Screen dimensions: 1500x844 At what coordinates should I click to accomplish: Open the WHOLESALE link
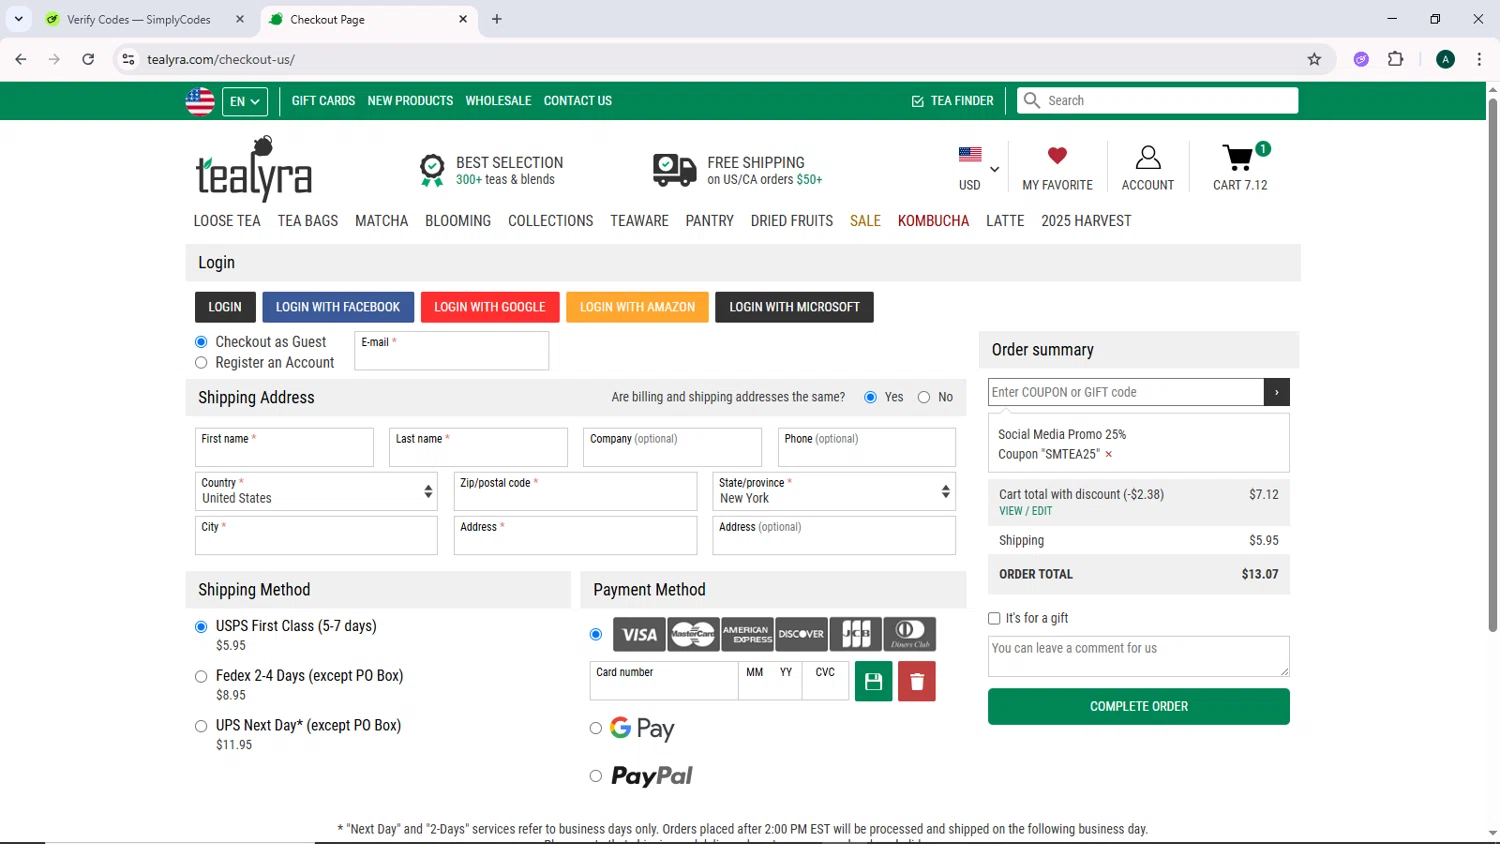(498, 101)
